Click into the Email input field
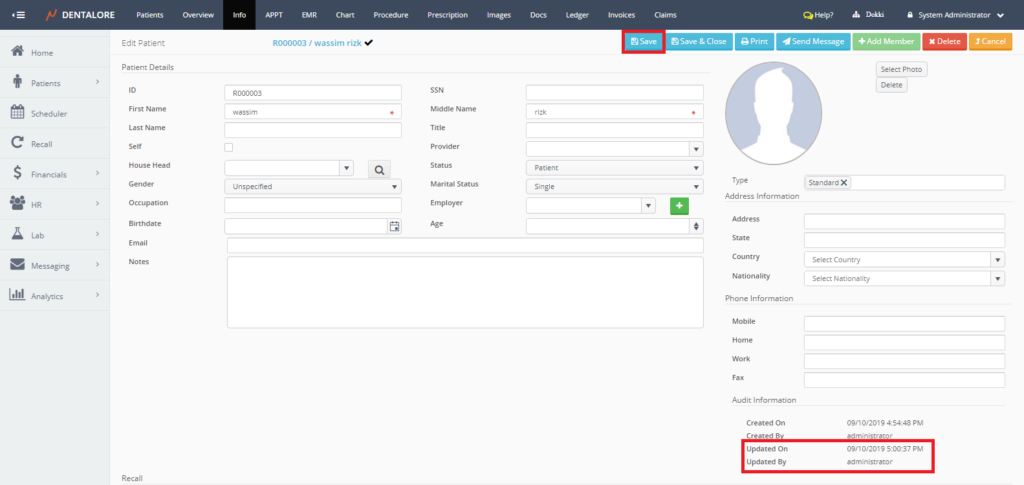This screenshot has height=485, width=1024. [465, 245]
